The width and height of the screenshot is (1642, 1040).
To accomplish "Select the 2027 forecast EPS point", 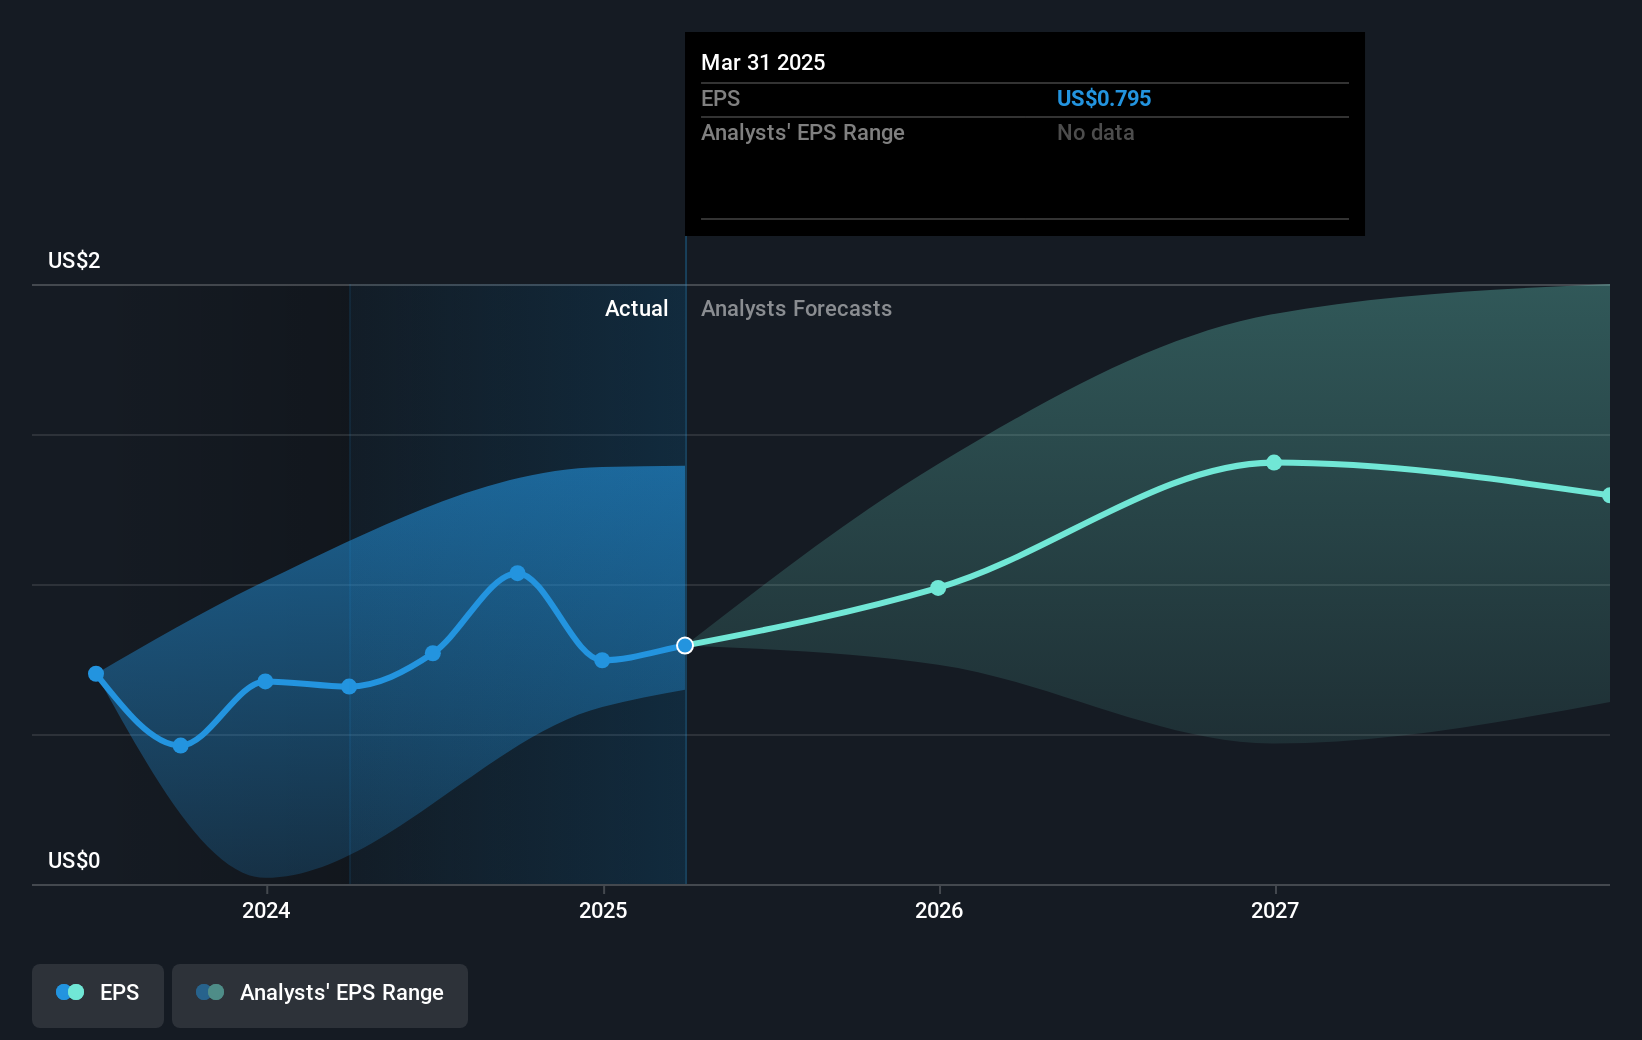I will click(x=1274, y=462).
